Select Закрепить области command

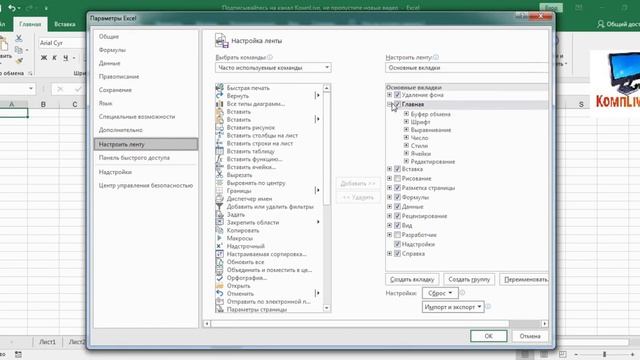pos(269,222)
